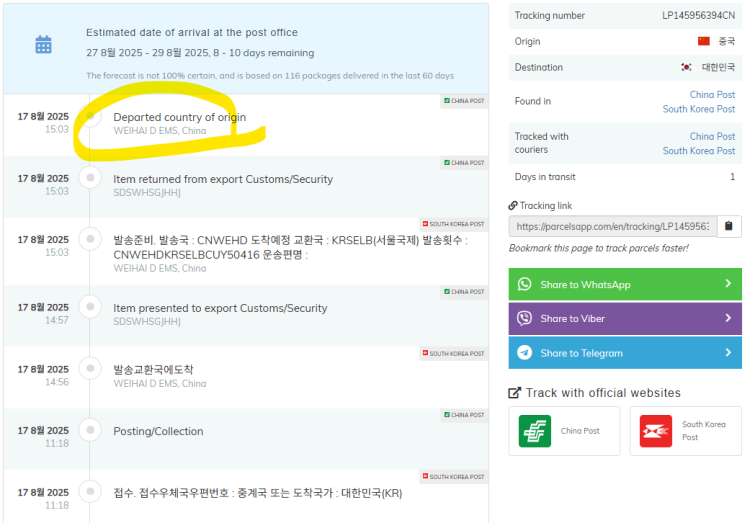This screenshot has width=750, height=523.
Task: Share tracking to WhatsApp
Action: click(x=625, y=284)
